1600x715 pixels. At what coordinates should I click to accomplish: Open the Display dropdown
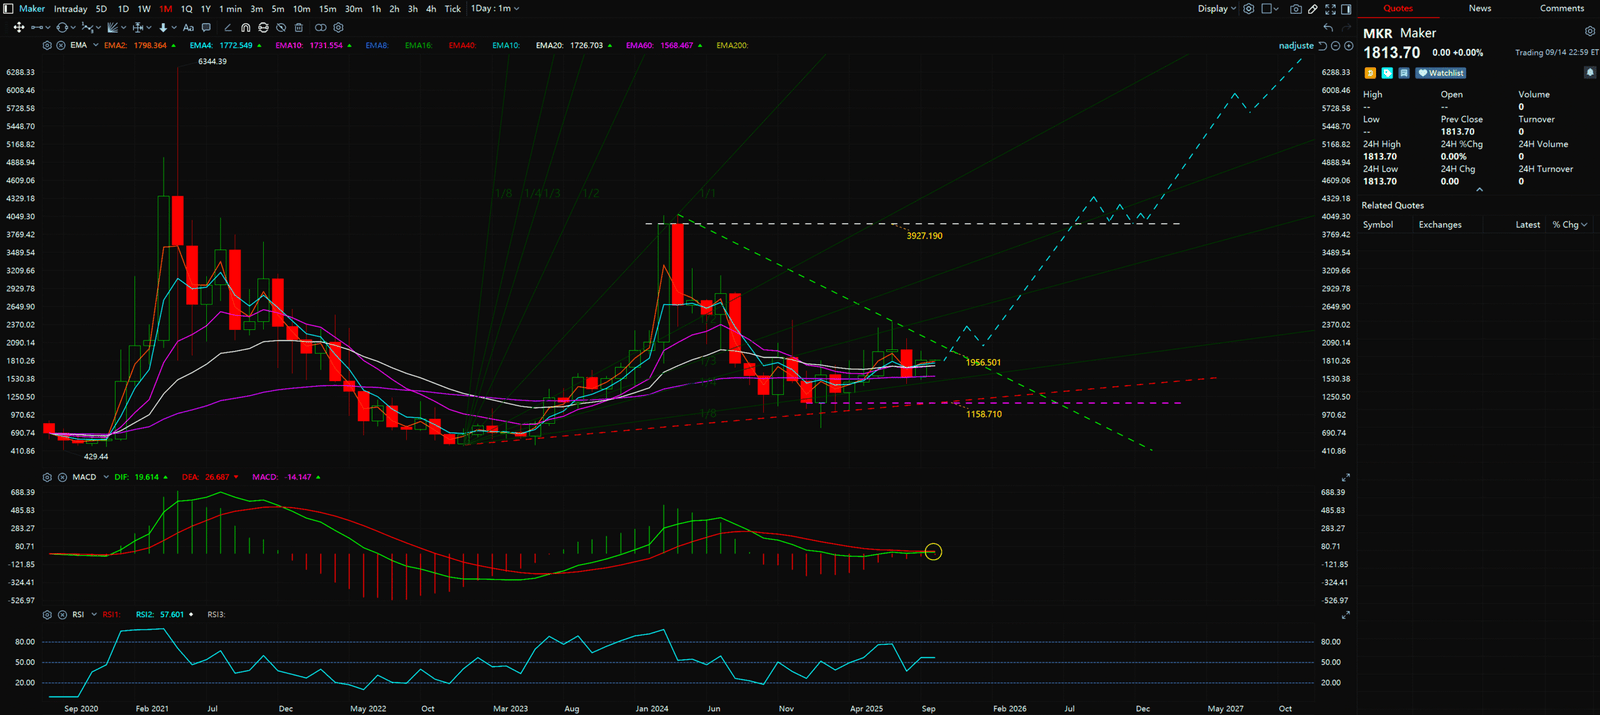click(x=1217, y=9)
